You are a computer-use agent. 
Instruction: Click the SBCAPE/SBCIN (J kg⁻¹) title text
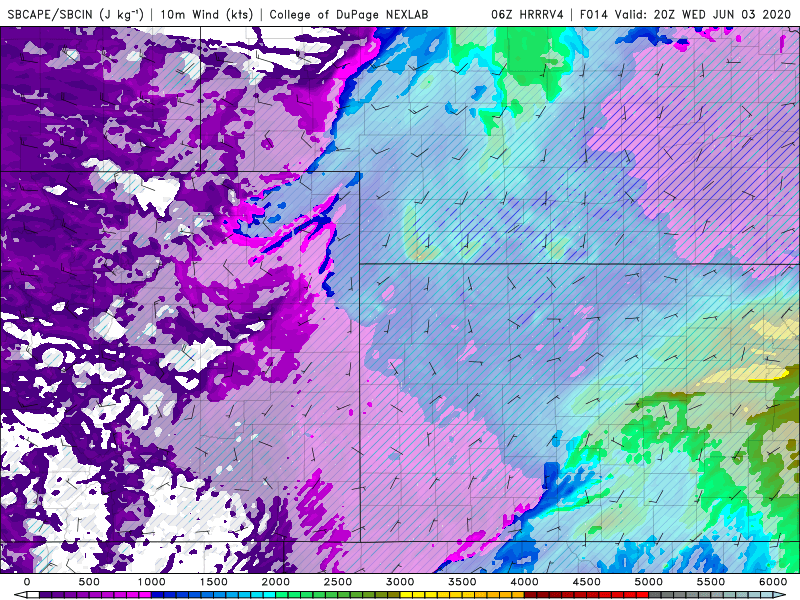pyautogui.click(x=76, y=14)
